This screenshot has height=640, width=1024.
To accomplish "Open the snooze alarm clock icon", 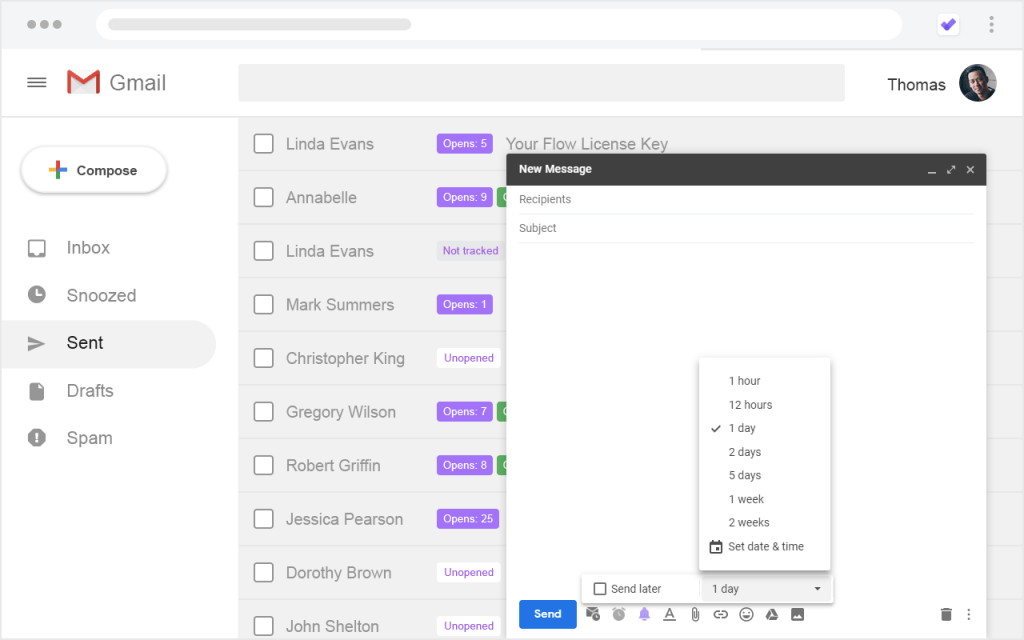I will pyautogui.click(x=618, y=614).
